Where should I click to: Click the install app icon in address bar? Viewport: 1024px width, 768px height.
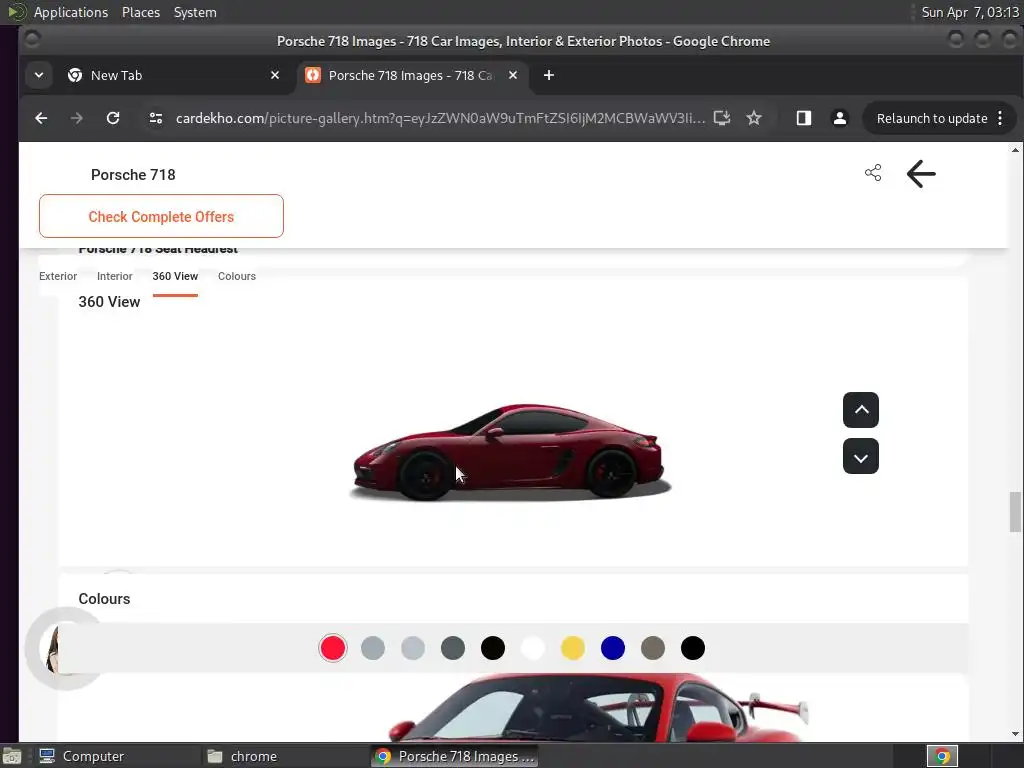[721, 118]
